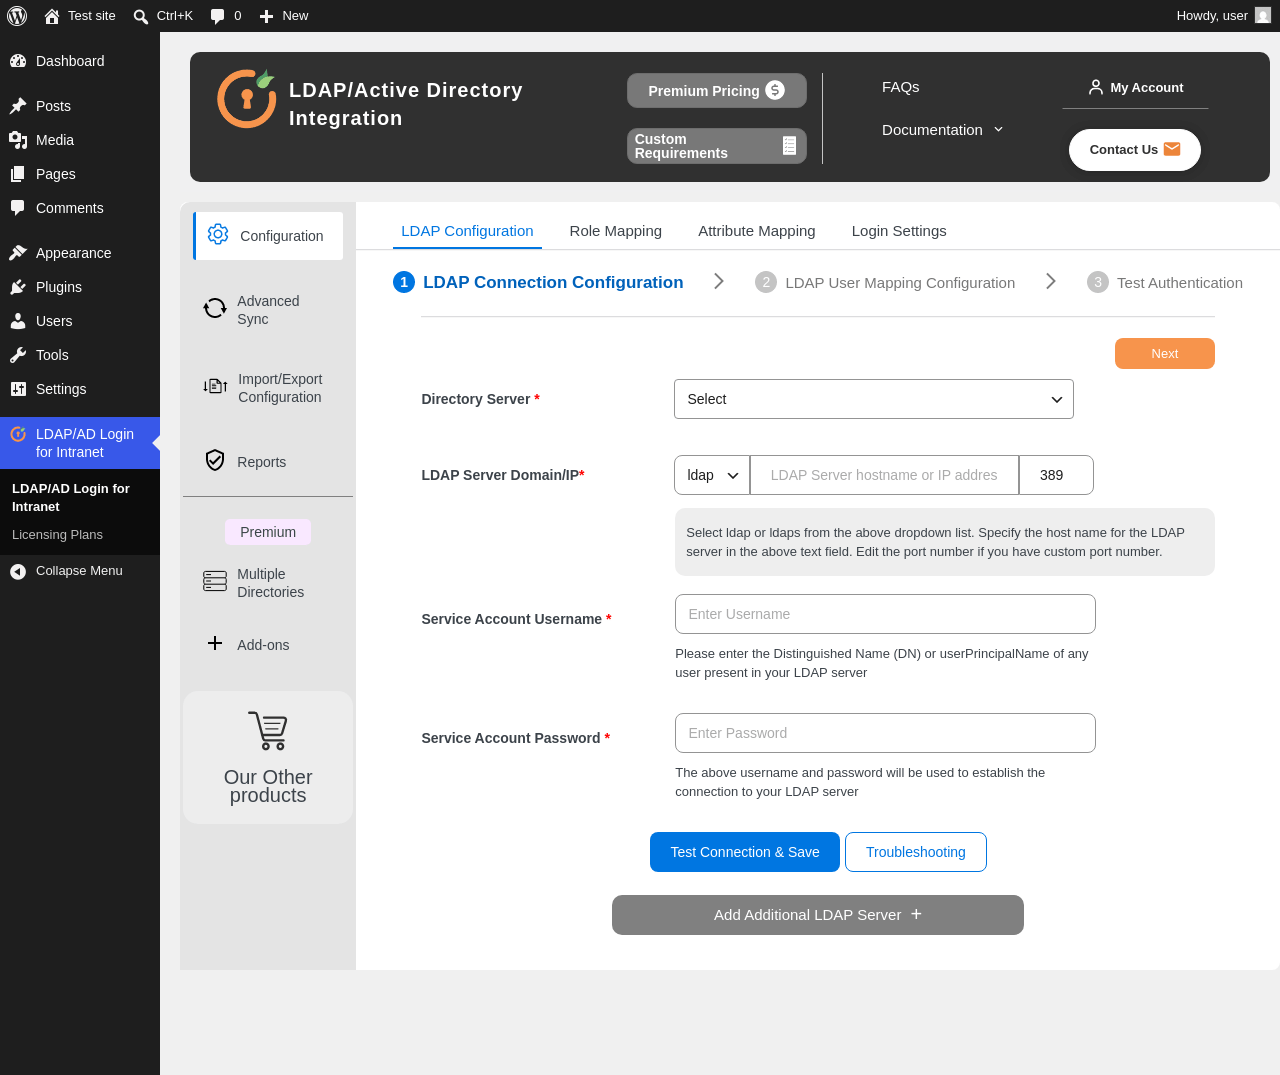Viewport: 1280px width, 1075px height.
Task: Click the Reports shield icon
Action: tap(215, 460)
